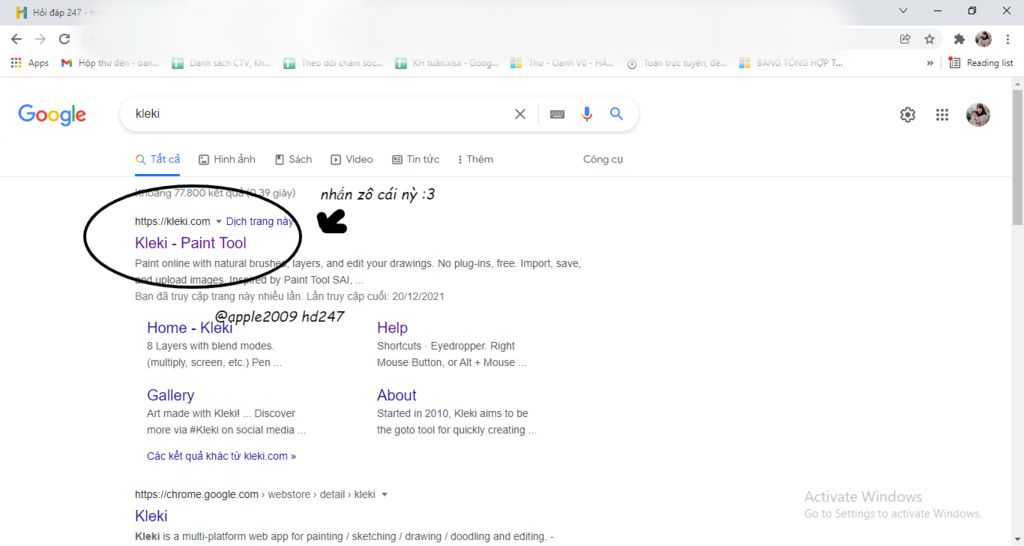Switch to Sách tab
The image size is (1024, 546).
point(293,159)
